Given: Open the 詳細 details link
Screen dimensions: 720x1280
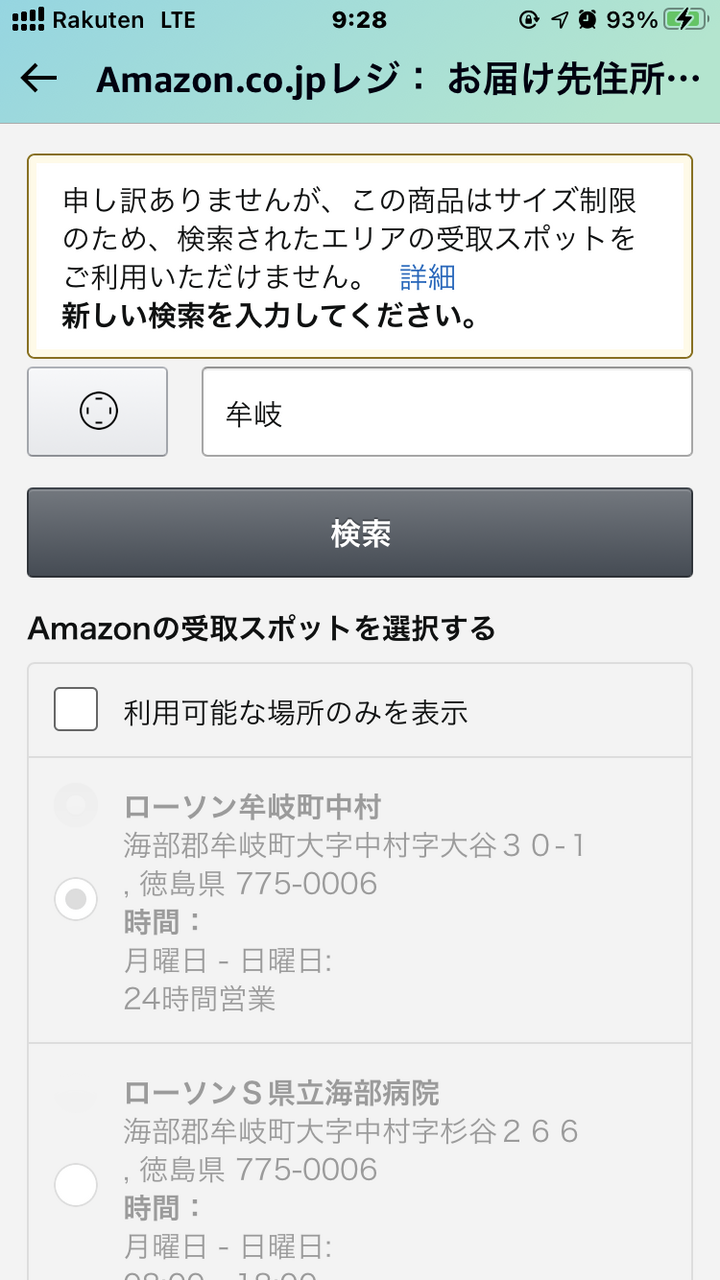Looking at the screenshot, I should pyautogui.click(x=428, y=277).
